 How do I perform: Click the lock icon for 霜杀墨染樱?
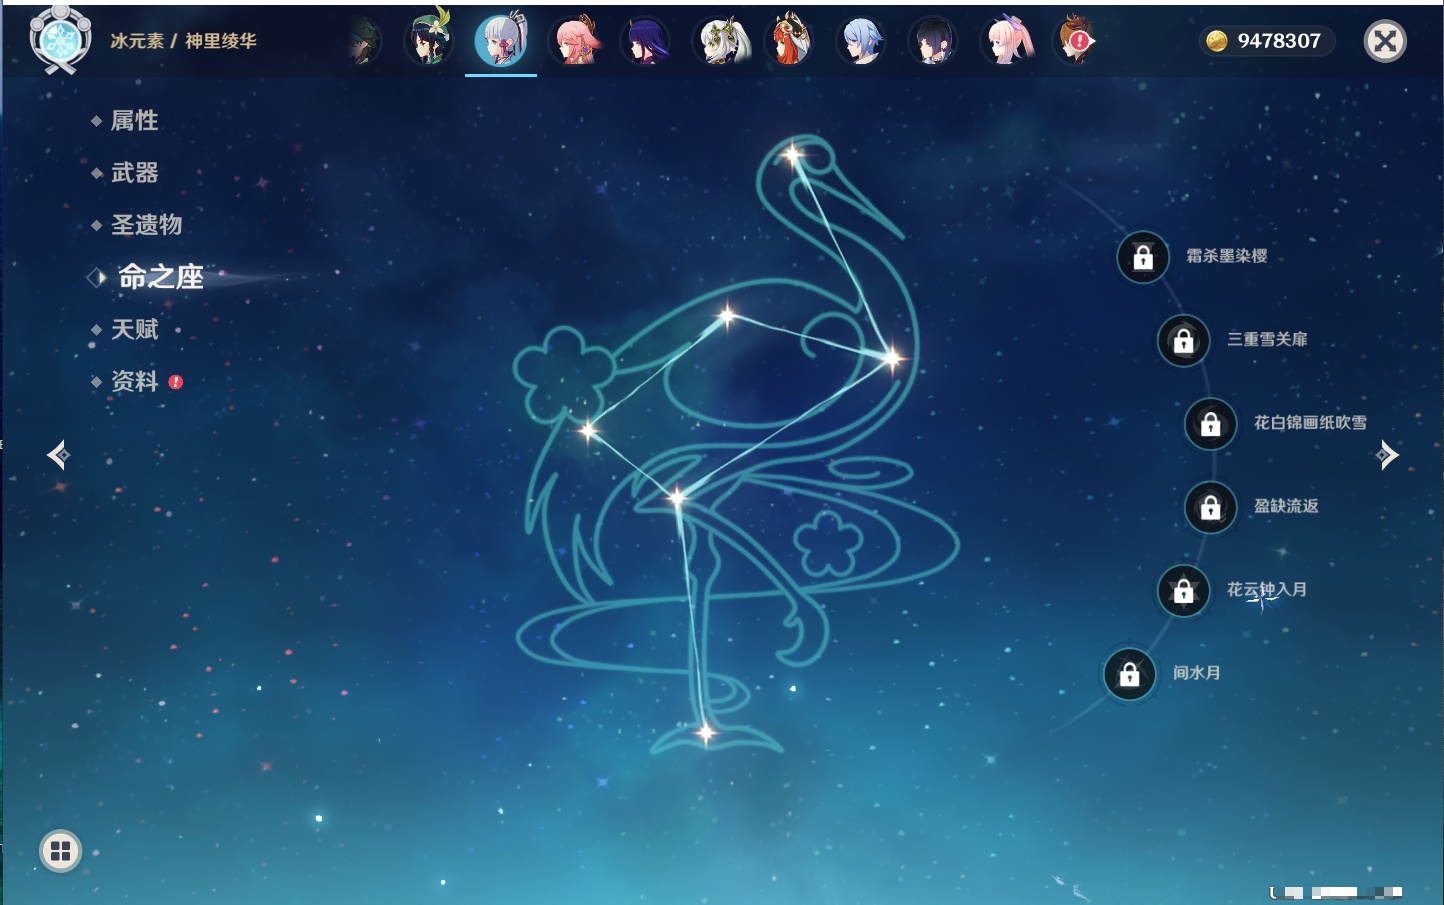(x=1143, y=257)
